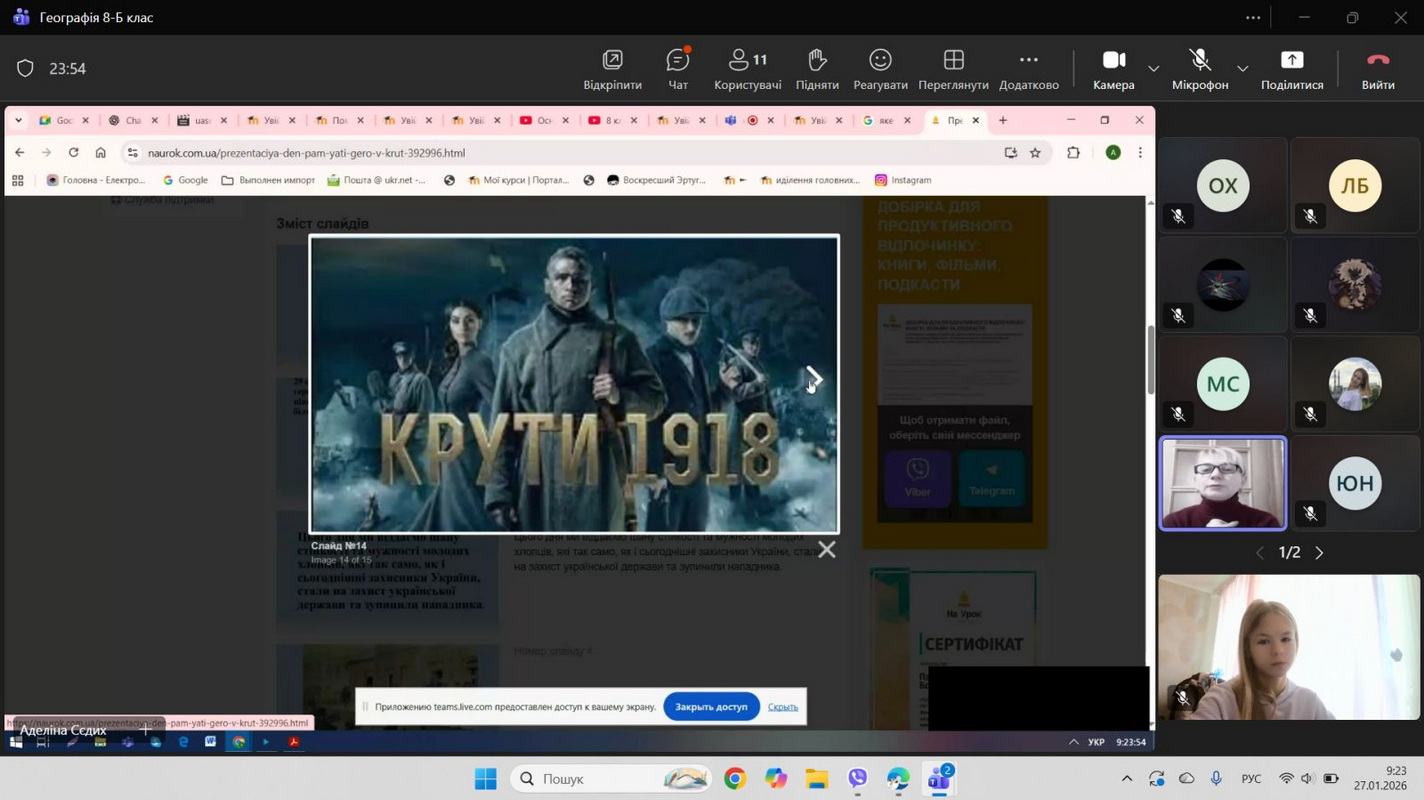This screenshot has width=1424, height=800.
Task: Share screen with Поділитися
Action: tap(1291, 69)
